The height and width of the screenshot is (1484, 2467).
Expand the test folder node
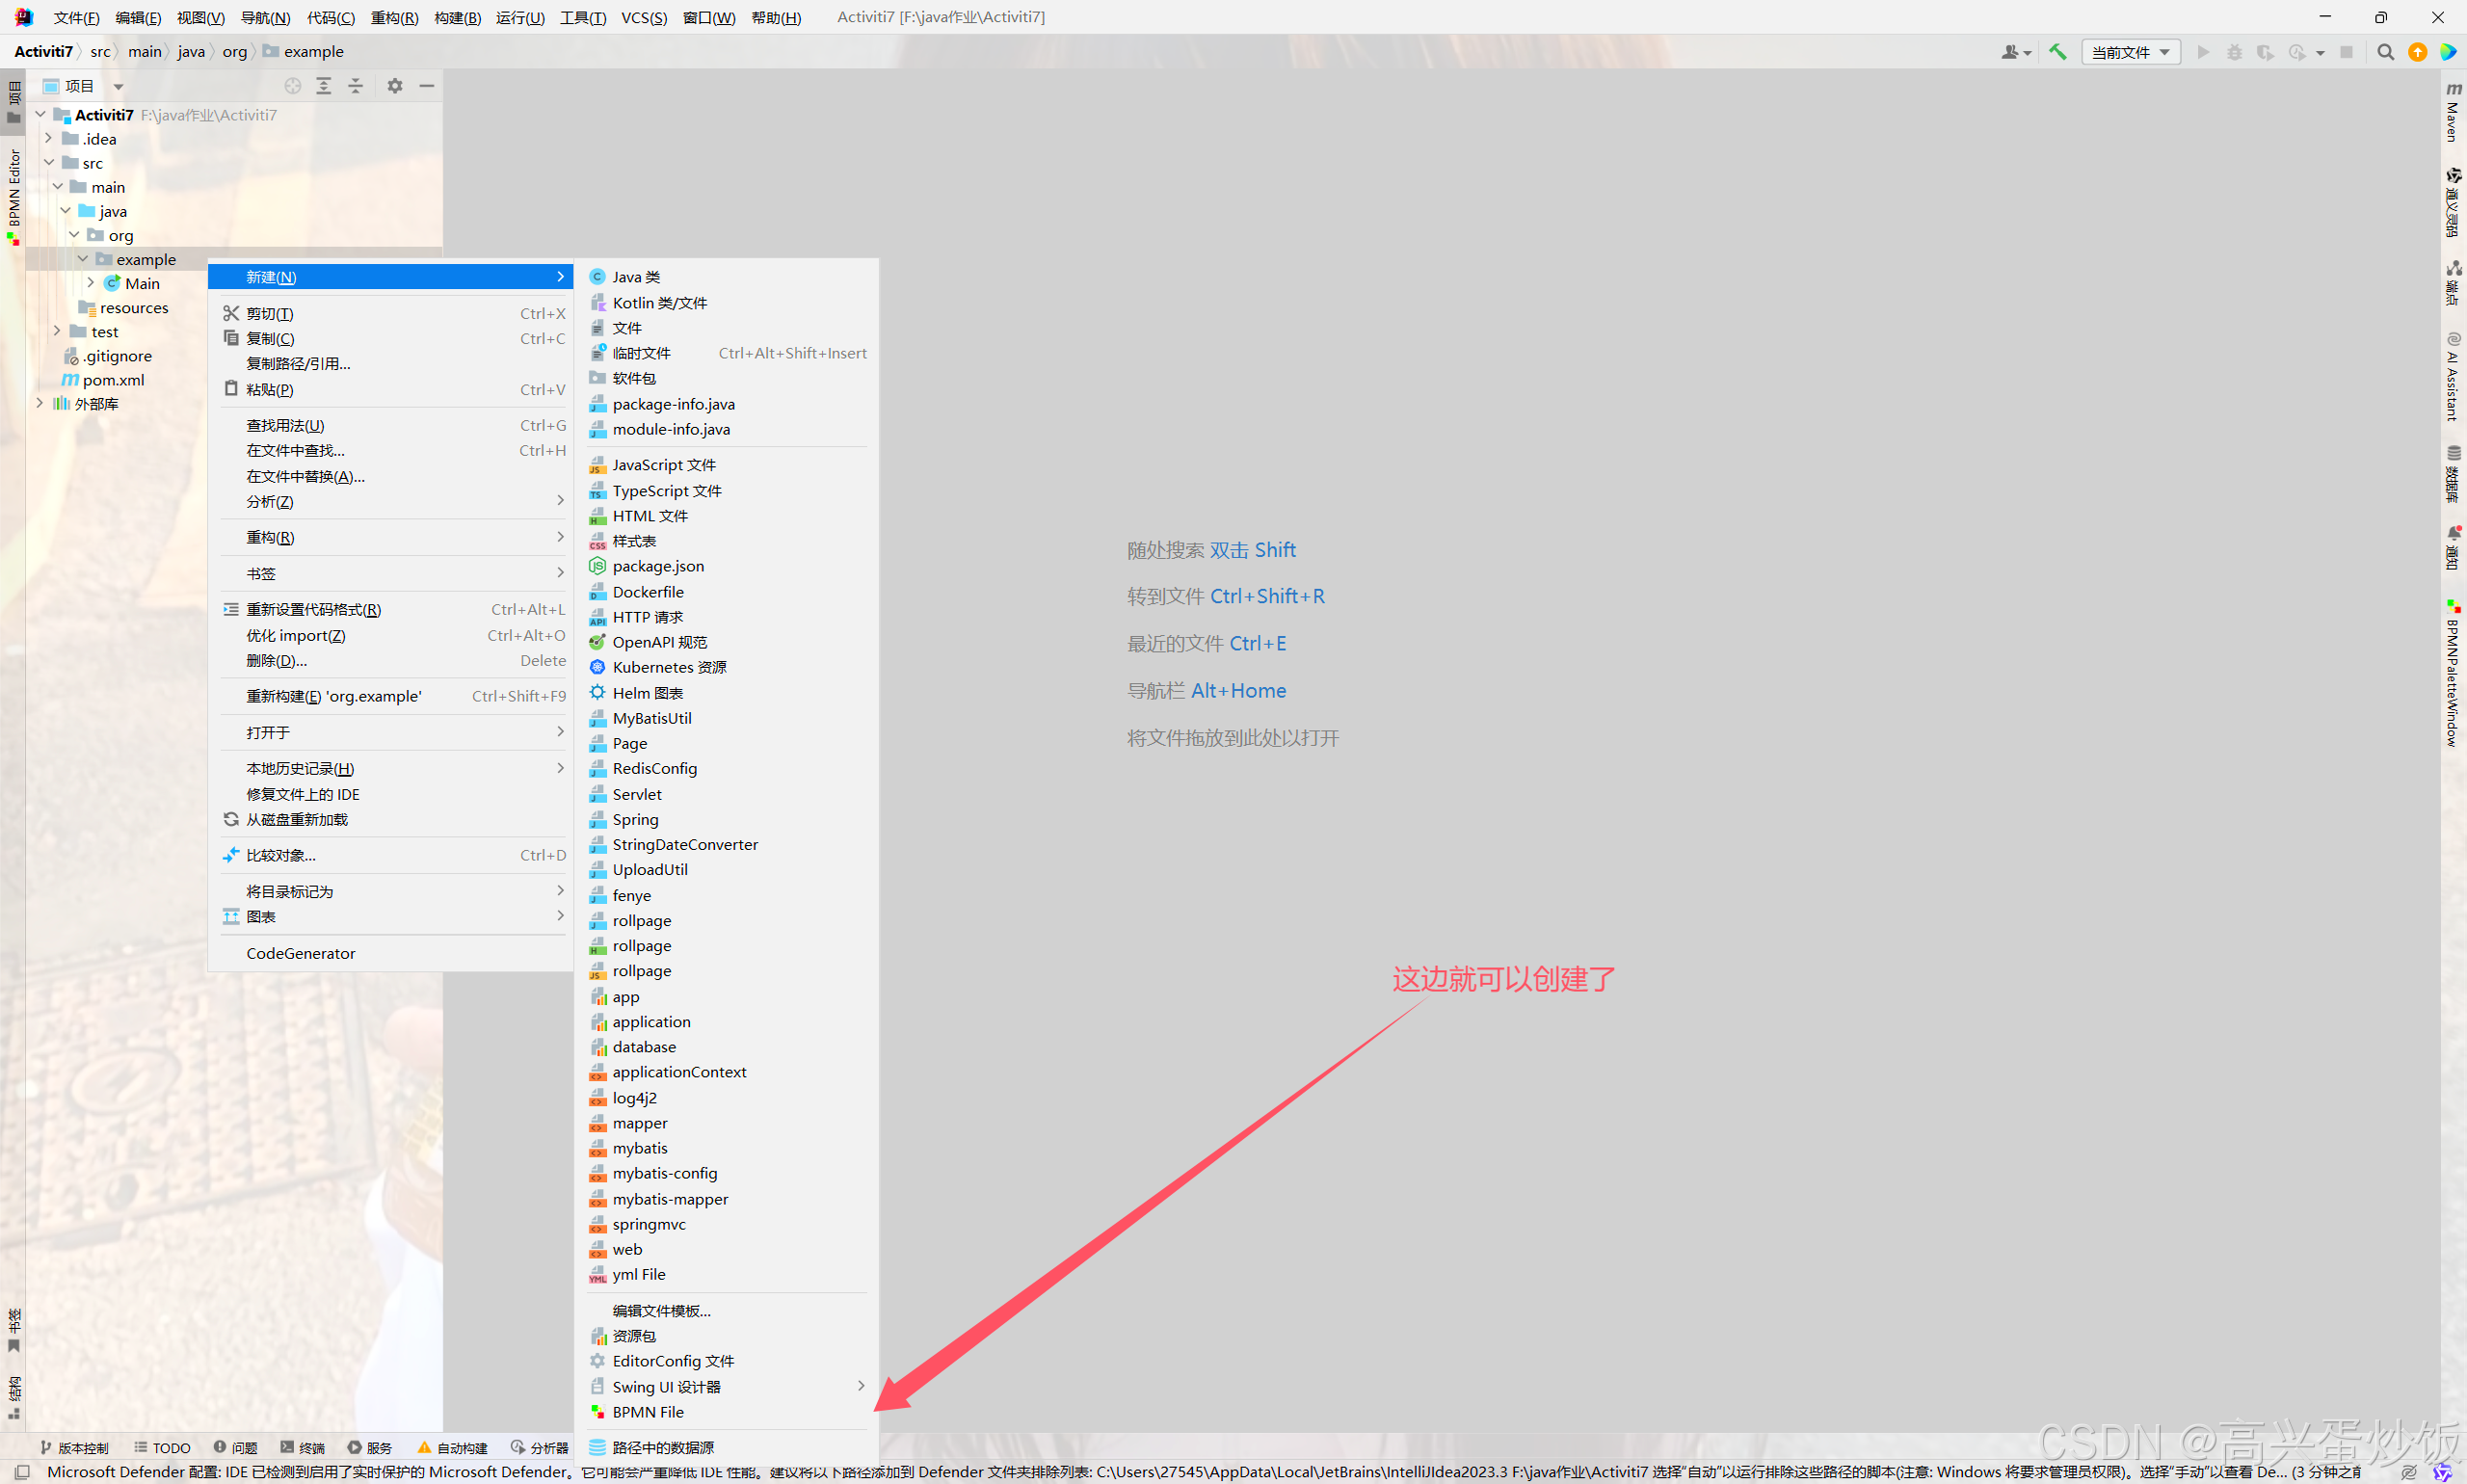point(57,331)
